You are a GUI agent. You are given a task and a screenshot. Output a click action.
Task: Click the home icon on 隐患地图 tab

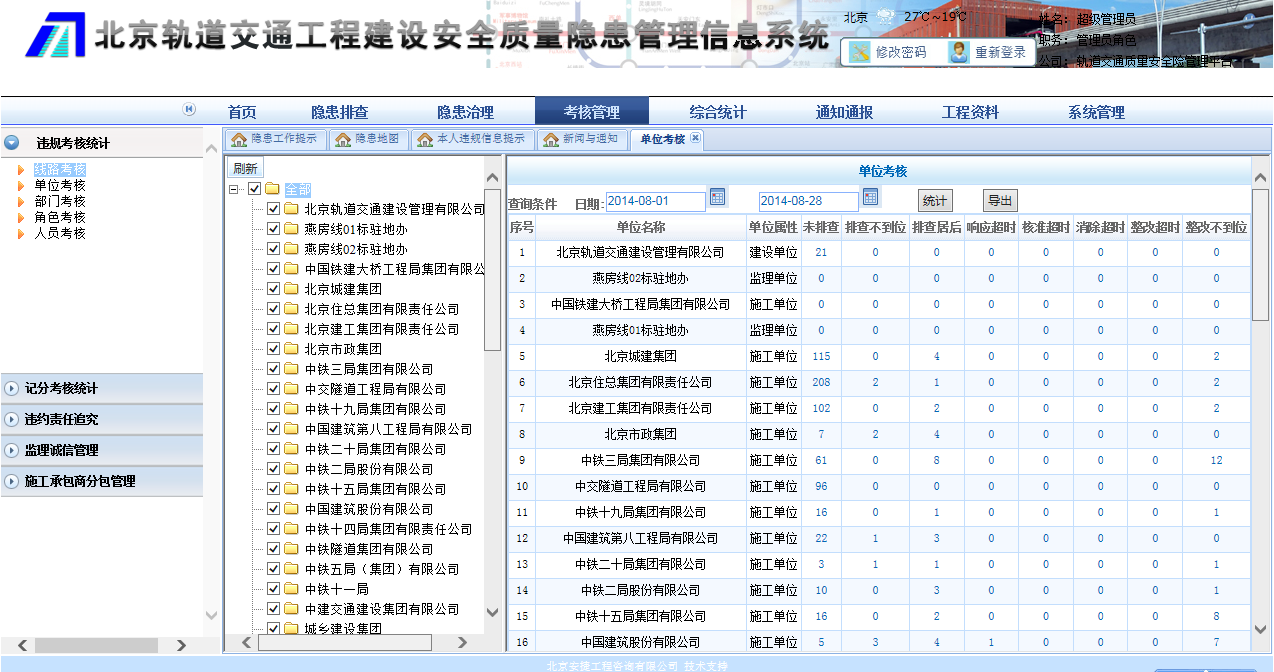point(343,140)
